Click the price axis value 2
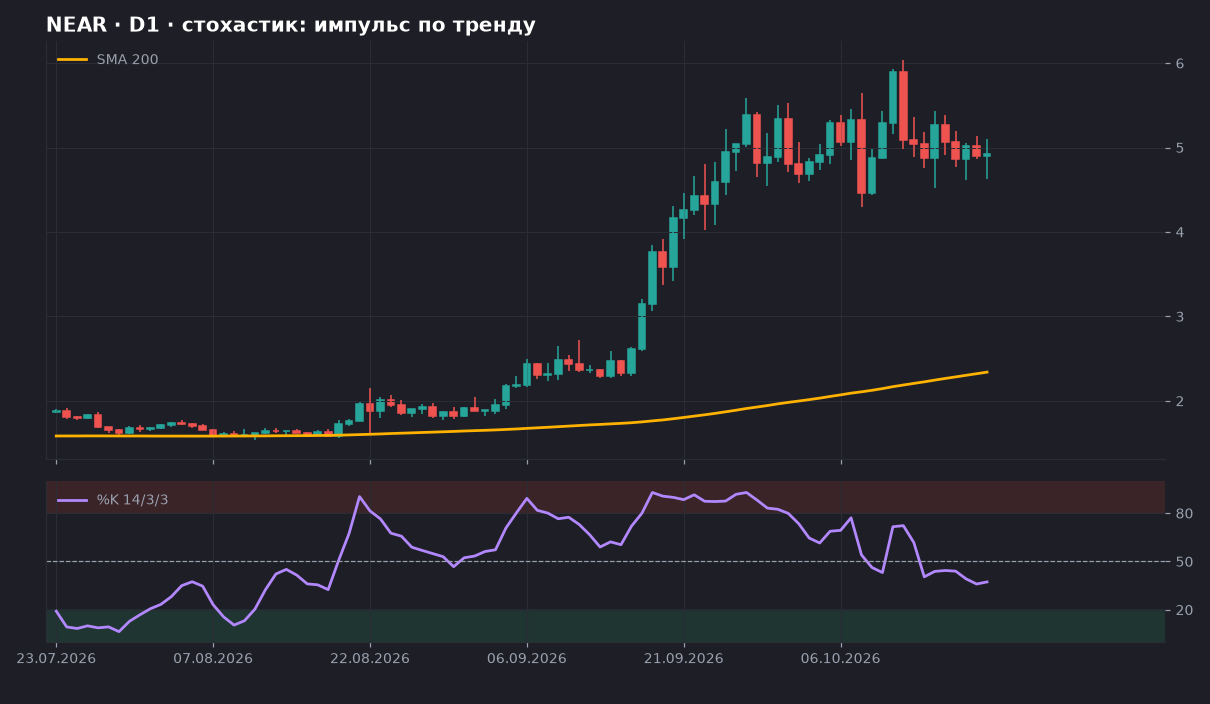The image size is (1210, 704). click(1180, 401)
